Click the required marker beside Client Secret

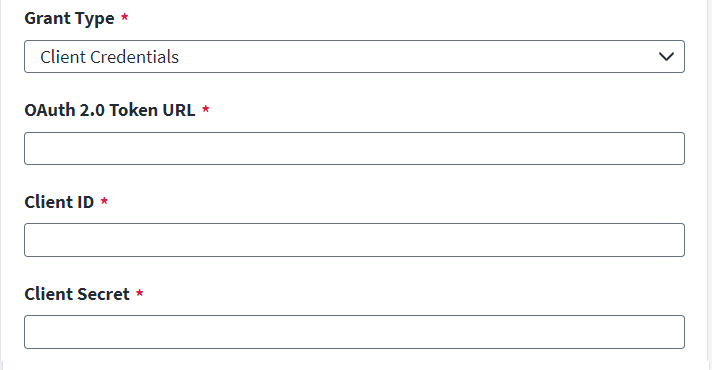(x=140, y=293)
